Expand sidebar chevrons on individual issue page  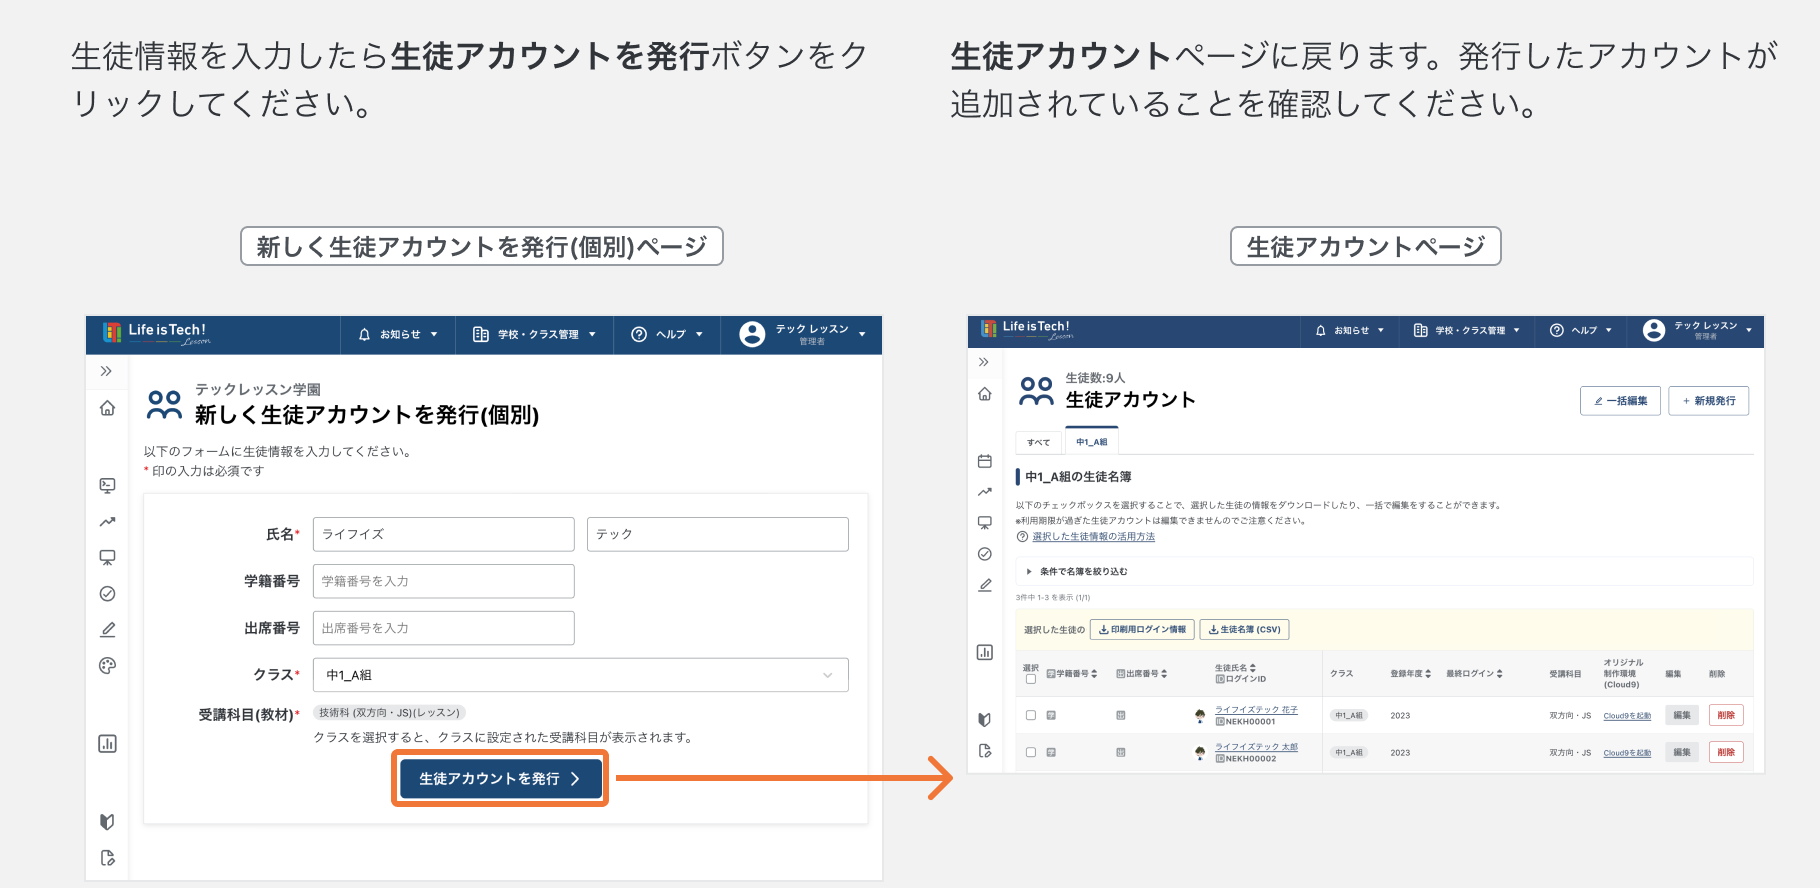106,372
